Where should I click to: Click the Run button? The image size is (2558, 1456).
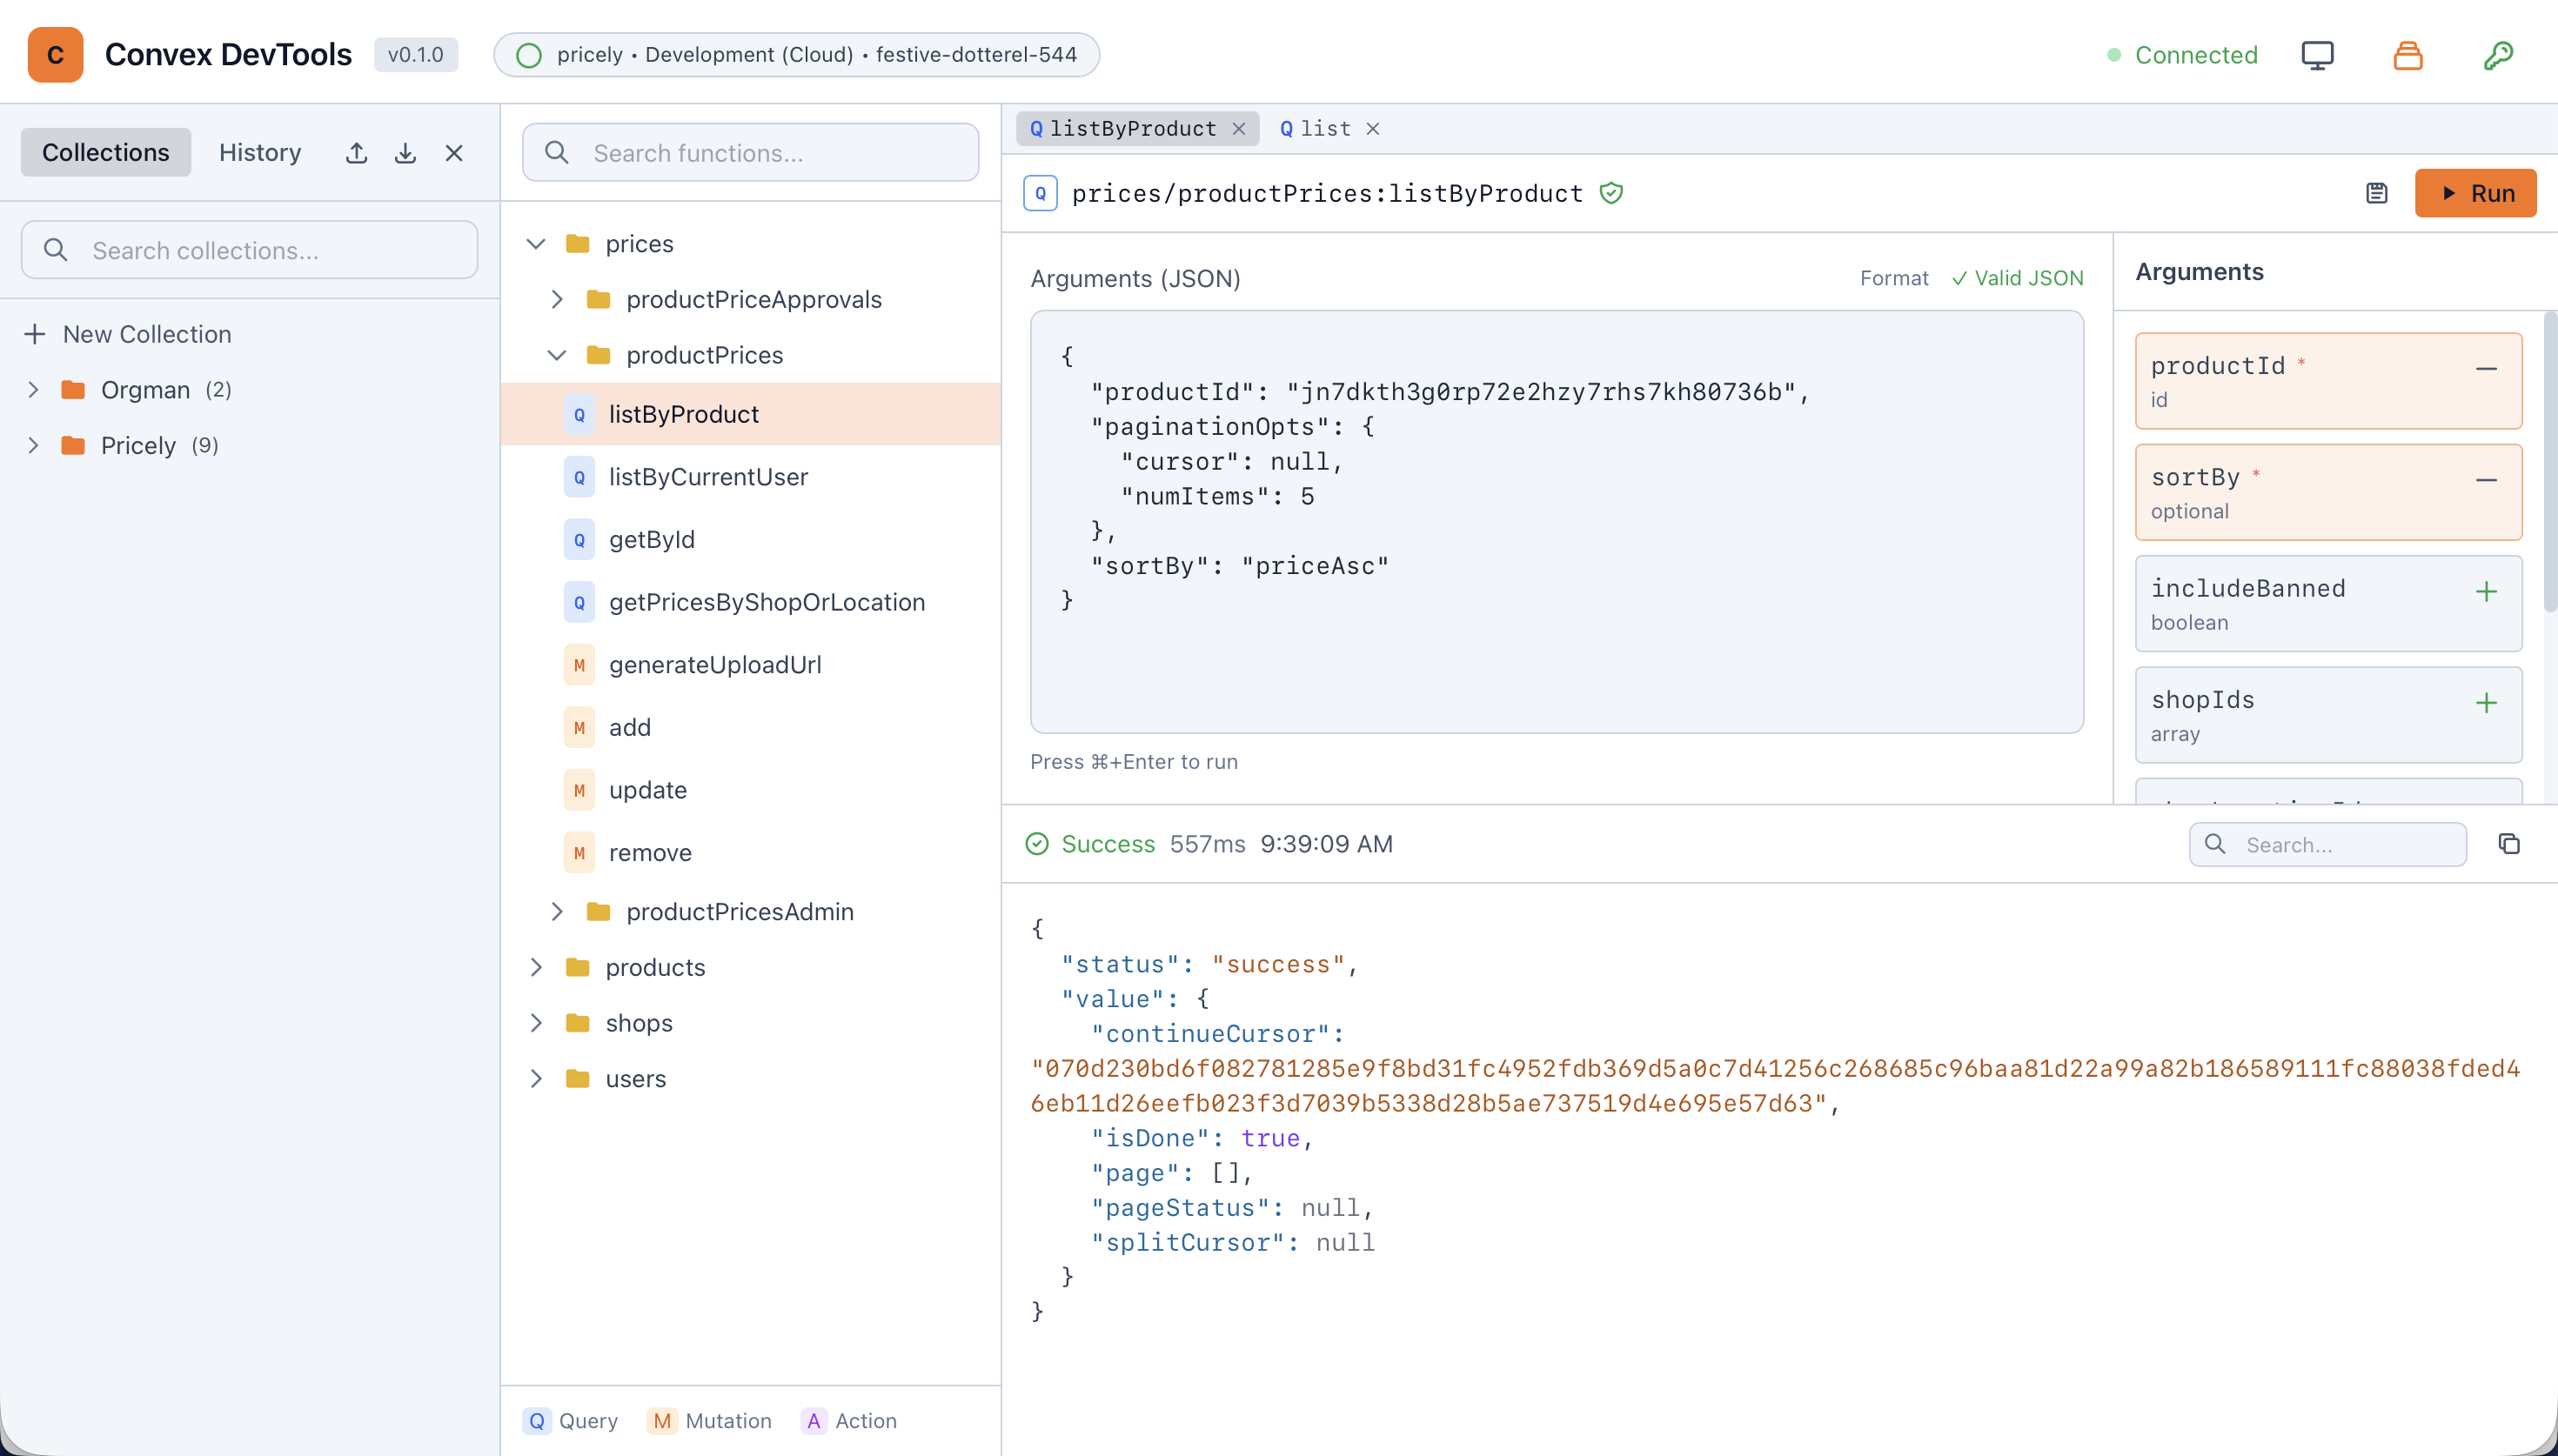tap(2476, 193)
